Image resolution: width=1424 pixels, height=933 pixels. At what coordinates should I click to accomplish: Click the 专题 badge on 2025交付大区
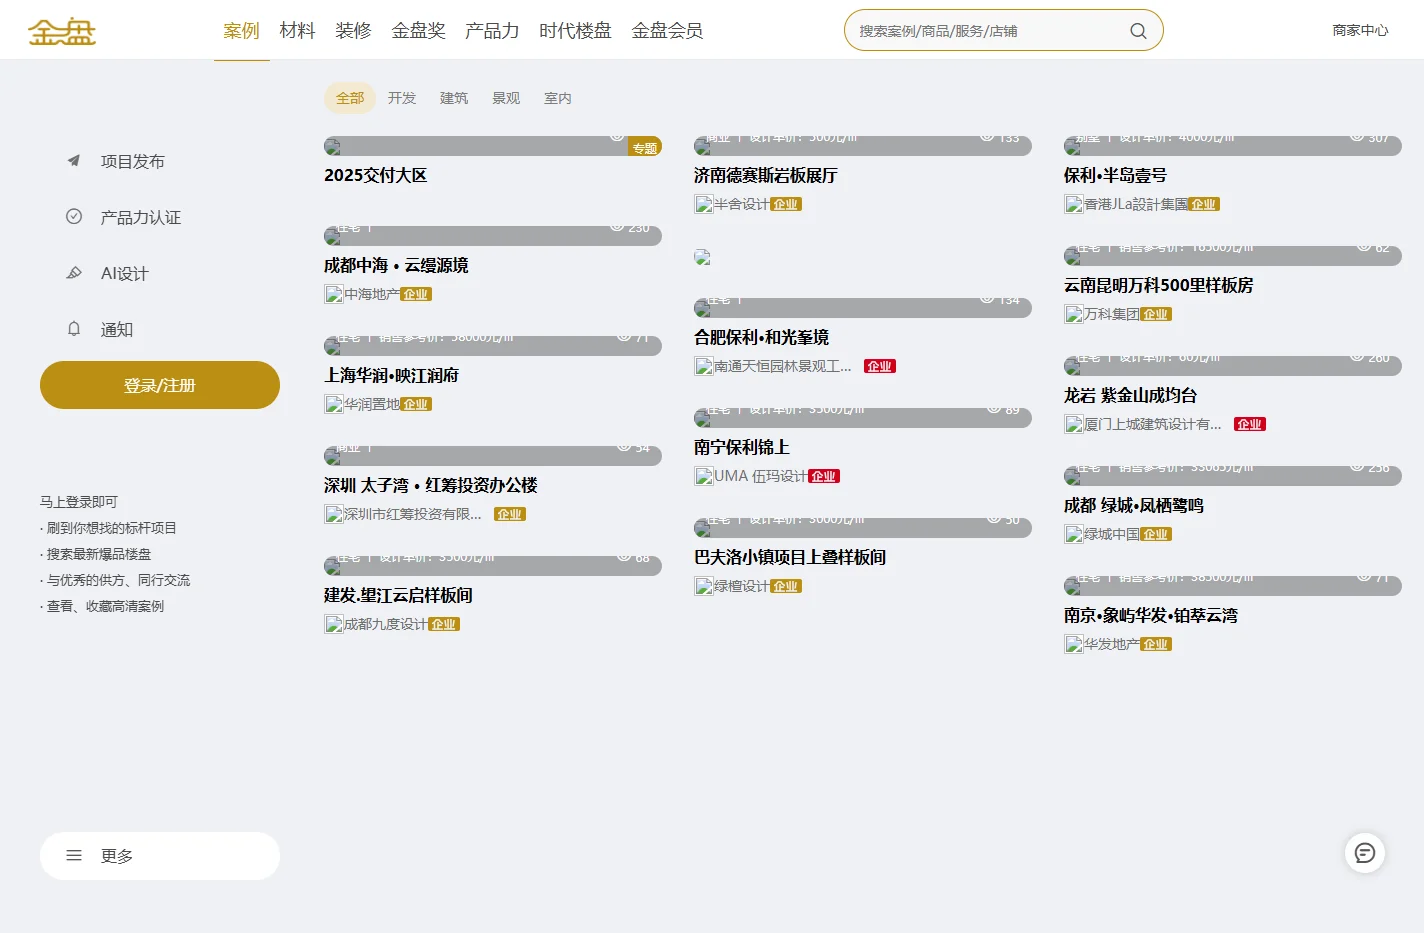tap(645, 148)
